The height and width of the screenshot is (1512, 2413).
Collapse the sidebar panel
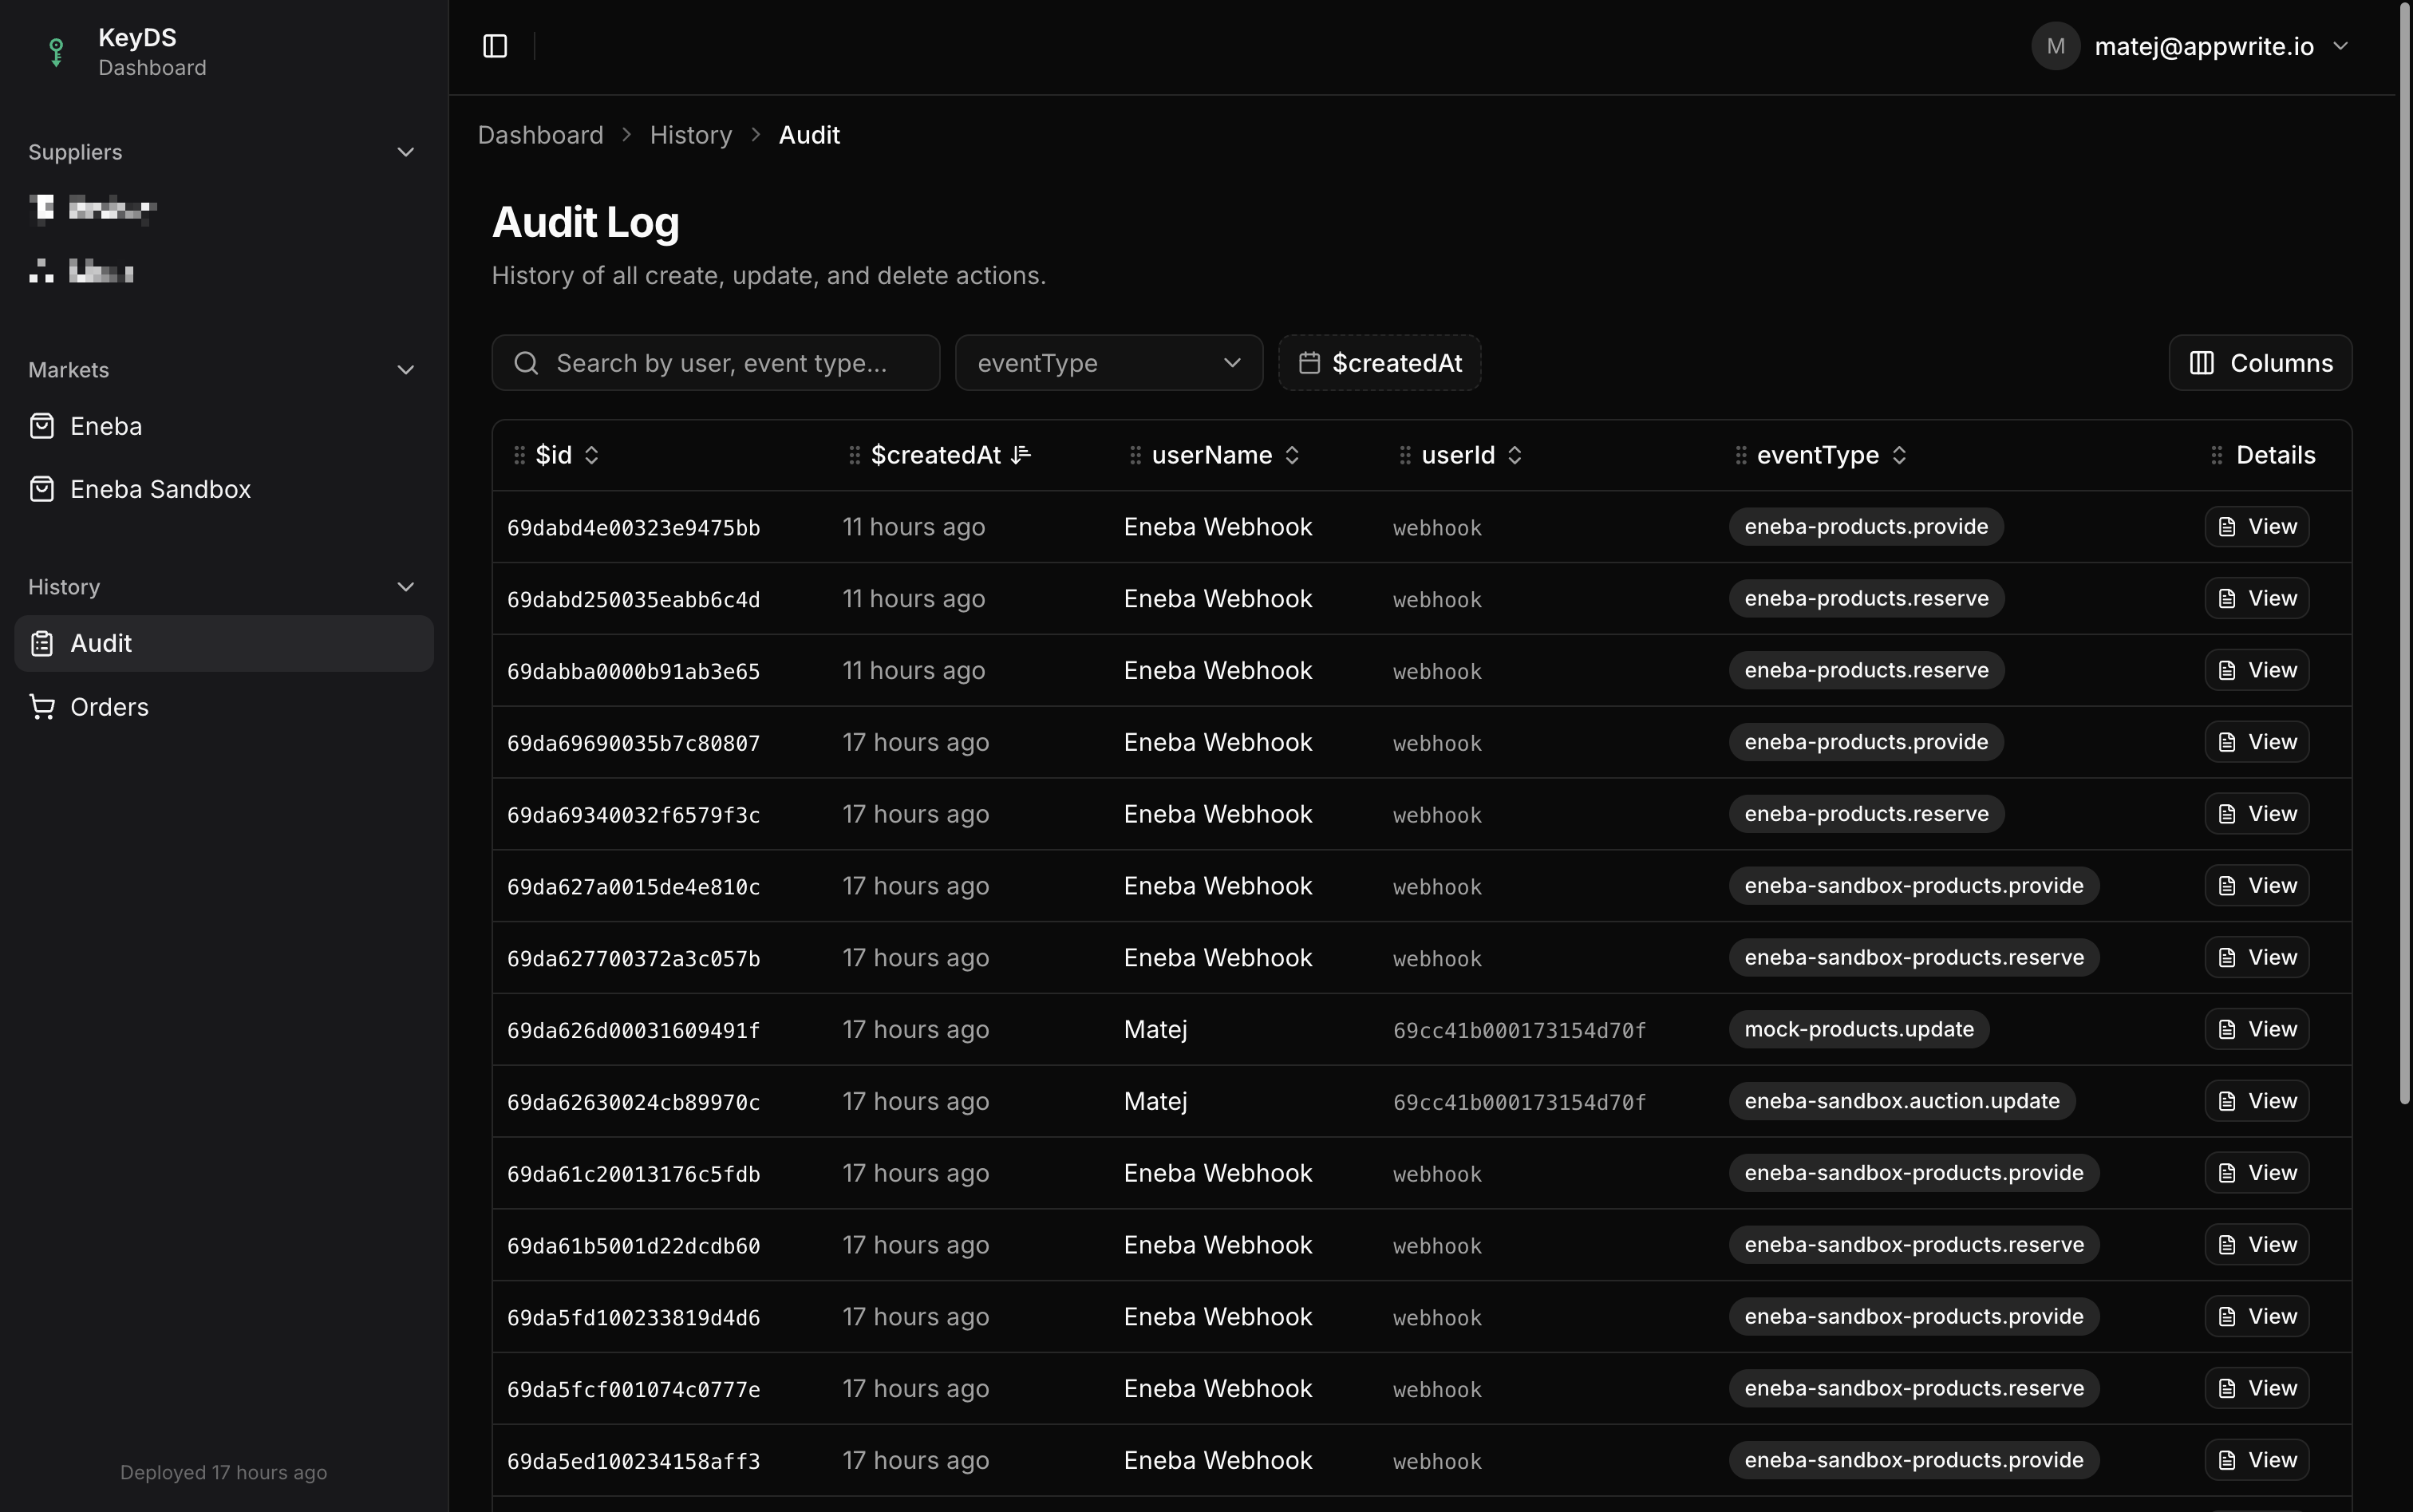pyautogui.click(x=495, y=45)
